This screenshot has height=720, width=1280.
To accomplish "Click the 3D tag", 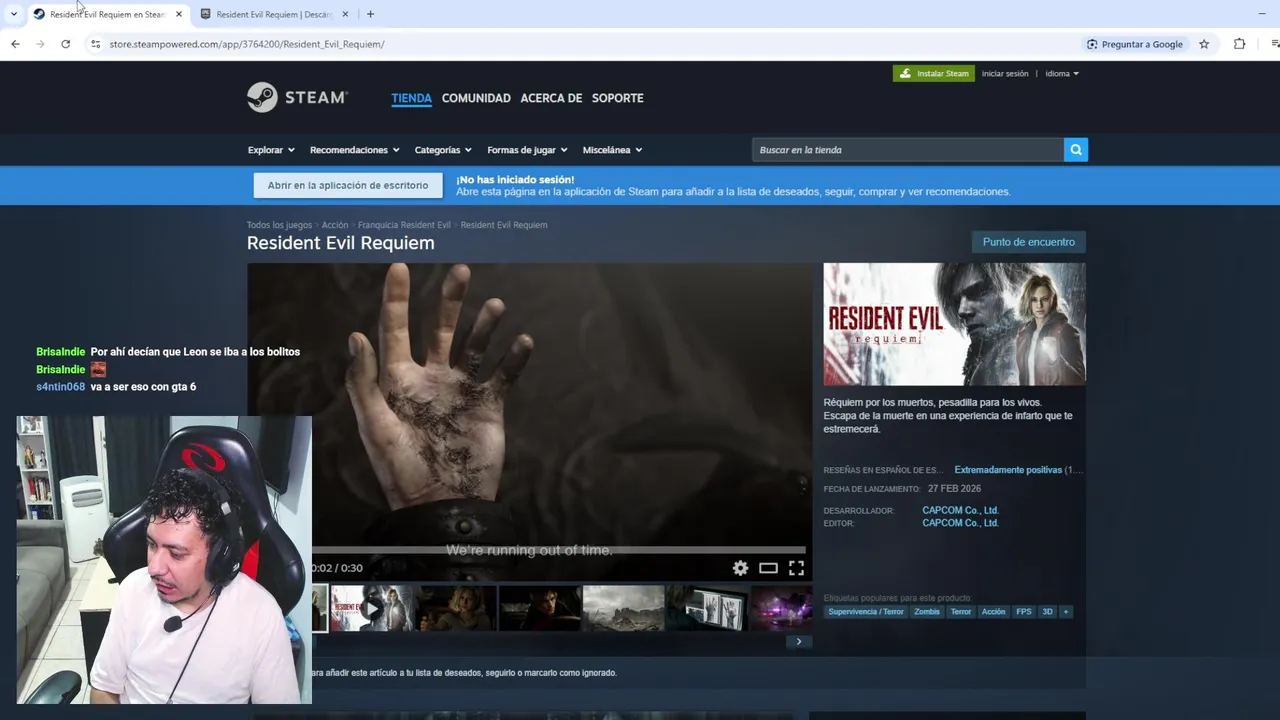I will tap(1047, 612).
